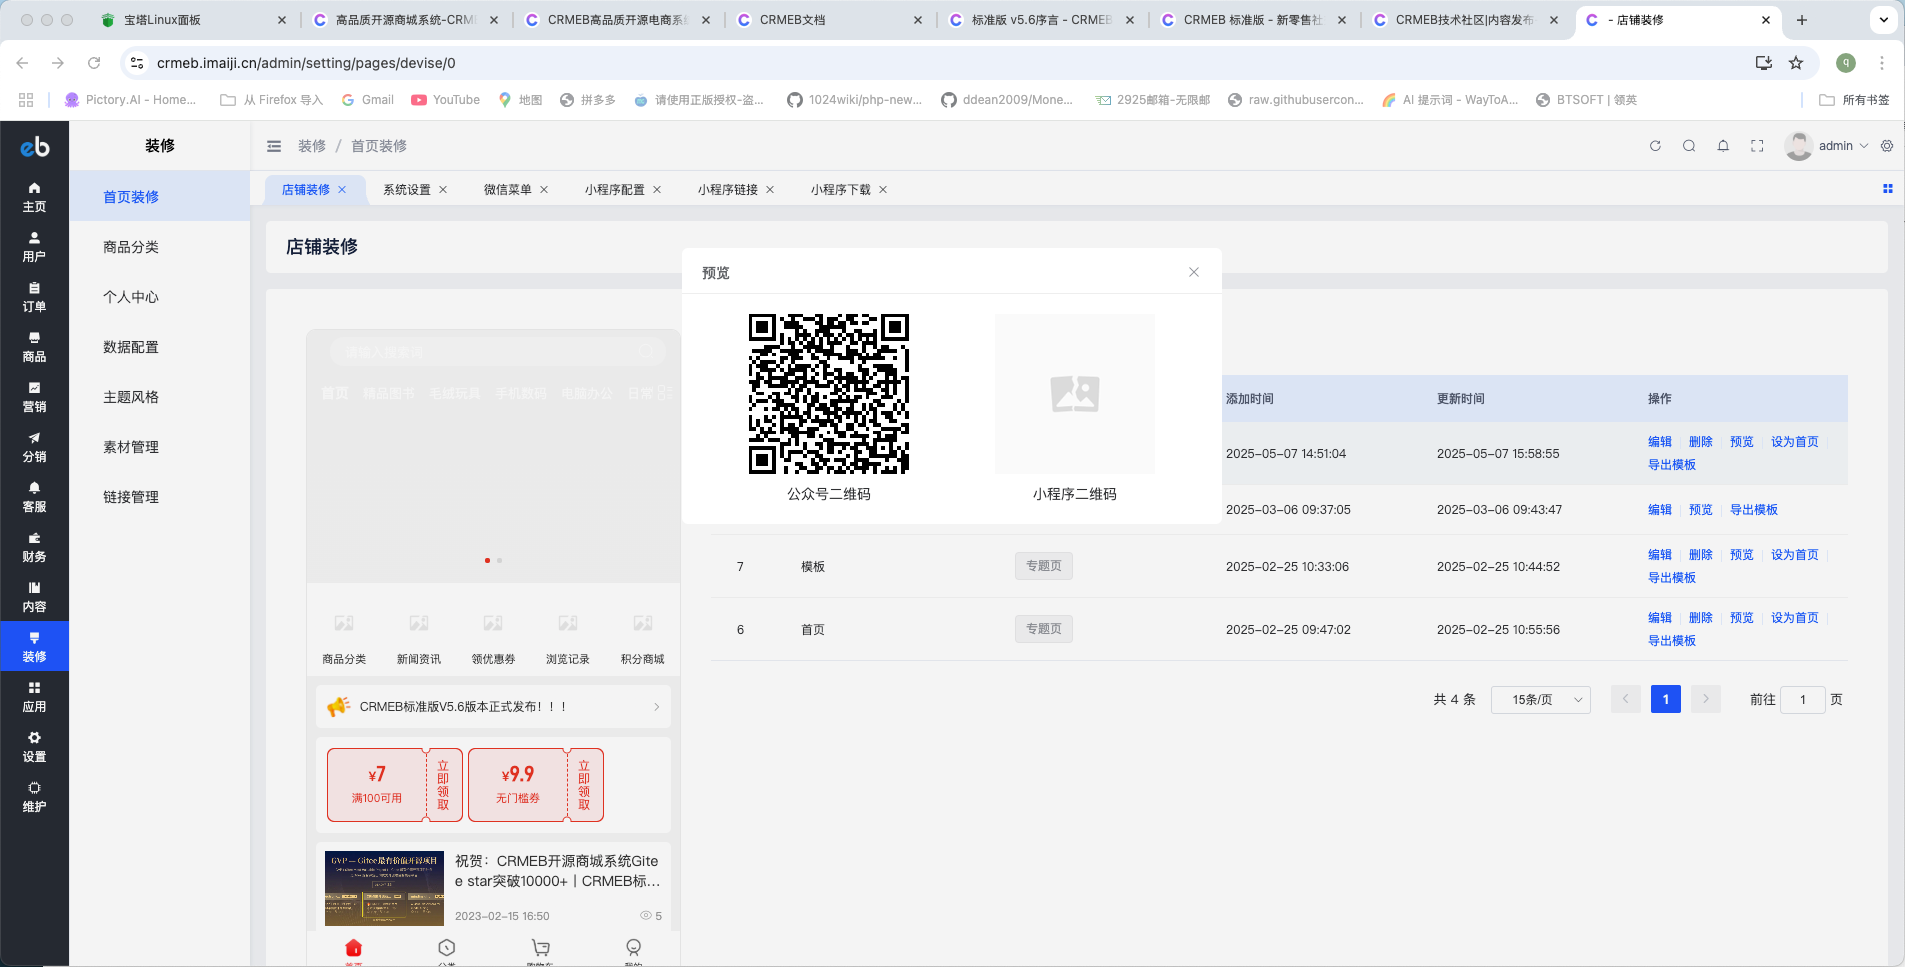The width and height of the screenshot is (1905, 967).
Task: Click 编辑 for the 2025-05-07 row
Action: pos(1660,442)
